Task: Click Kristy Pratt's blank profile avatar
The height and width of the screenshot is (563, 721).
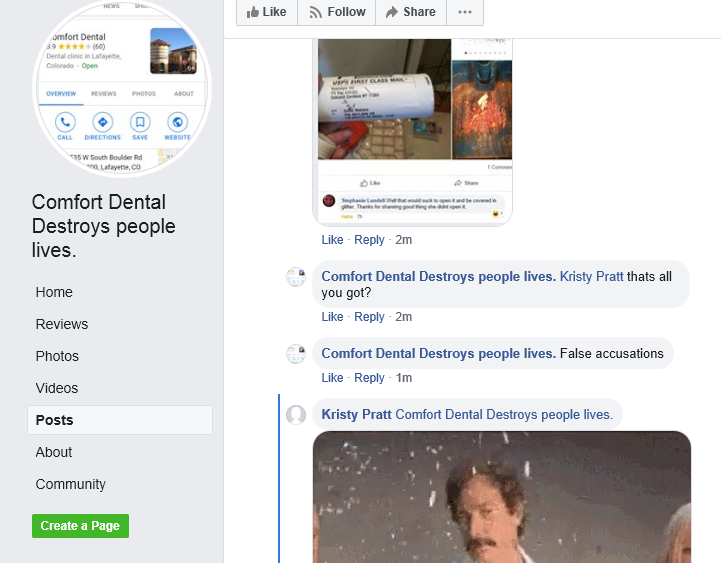Action: click(x=296, y=415)
